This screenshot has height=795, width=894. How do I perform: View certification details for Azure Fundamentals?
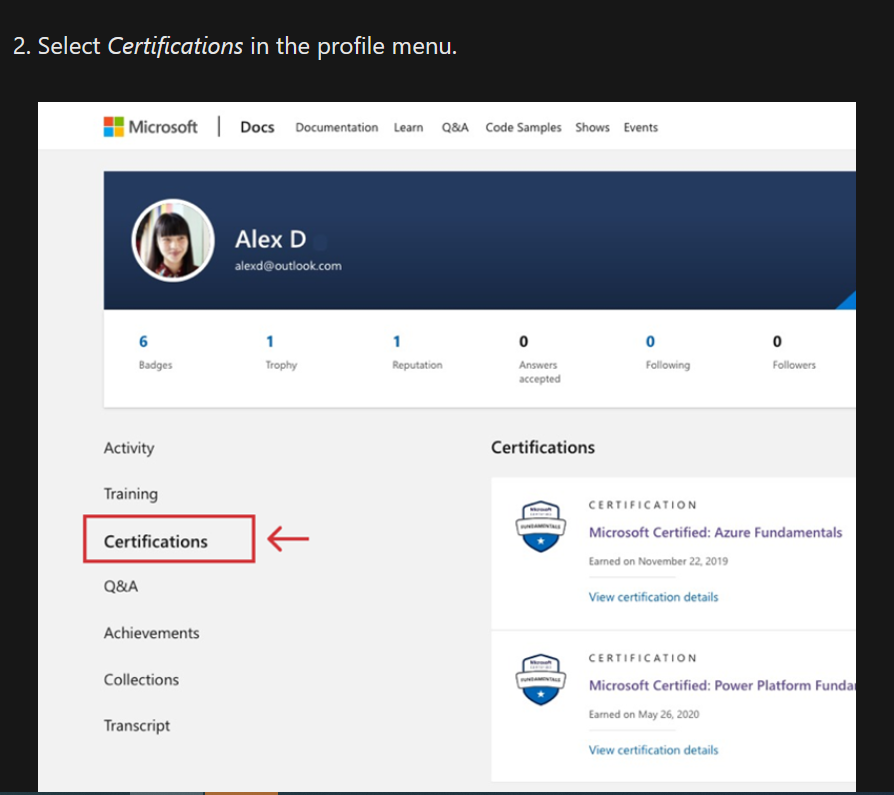pyautogui.click(x=653, y=597)
